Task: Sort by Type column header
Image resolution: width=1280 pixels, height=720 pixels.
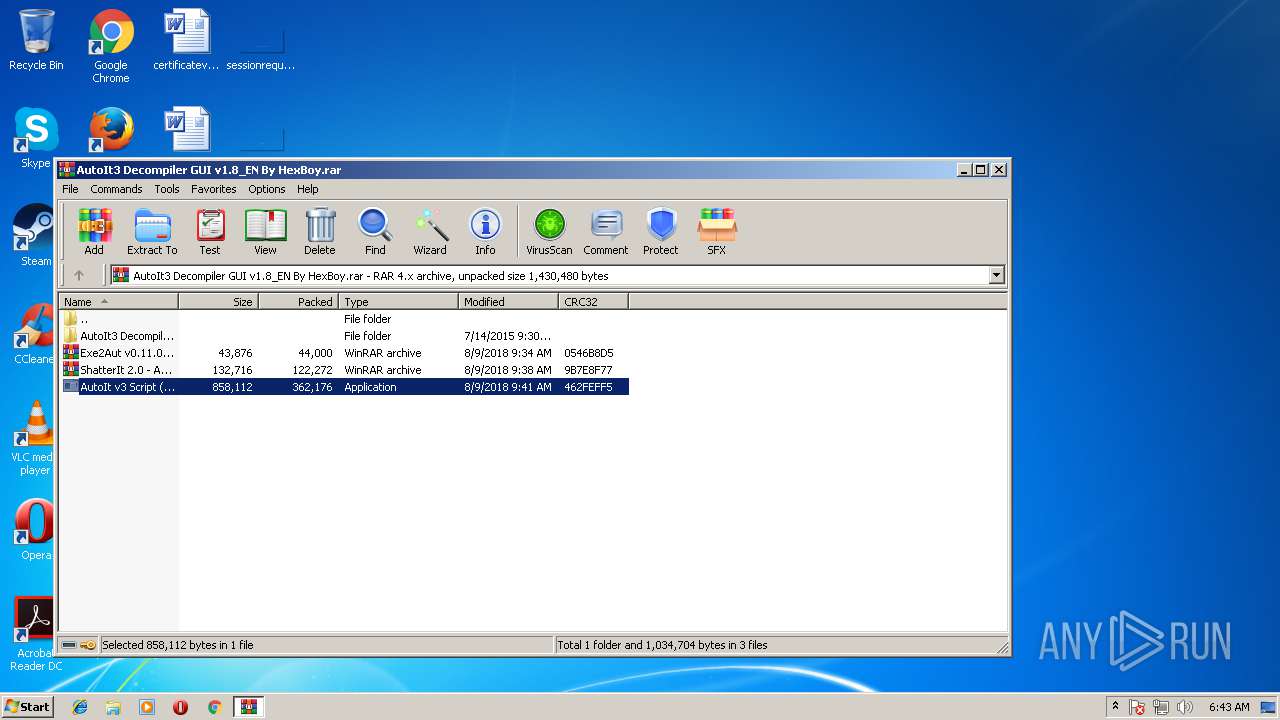Action: pos(398,301)
